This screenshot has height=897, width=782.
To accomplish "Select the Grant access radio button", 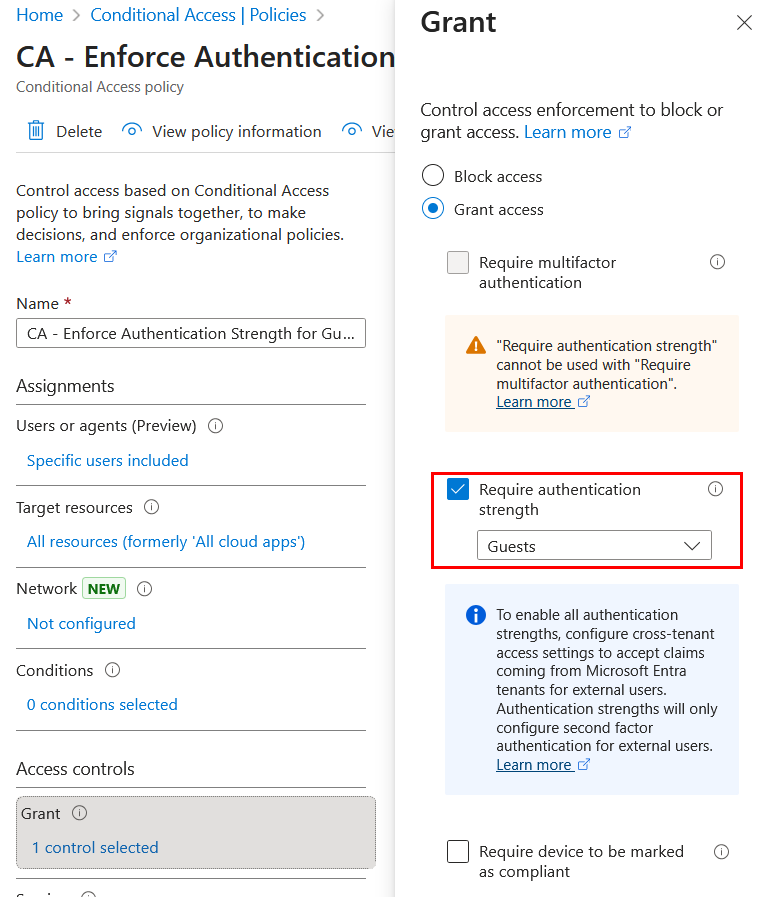I will 433,209.
